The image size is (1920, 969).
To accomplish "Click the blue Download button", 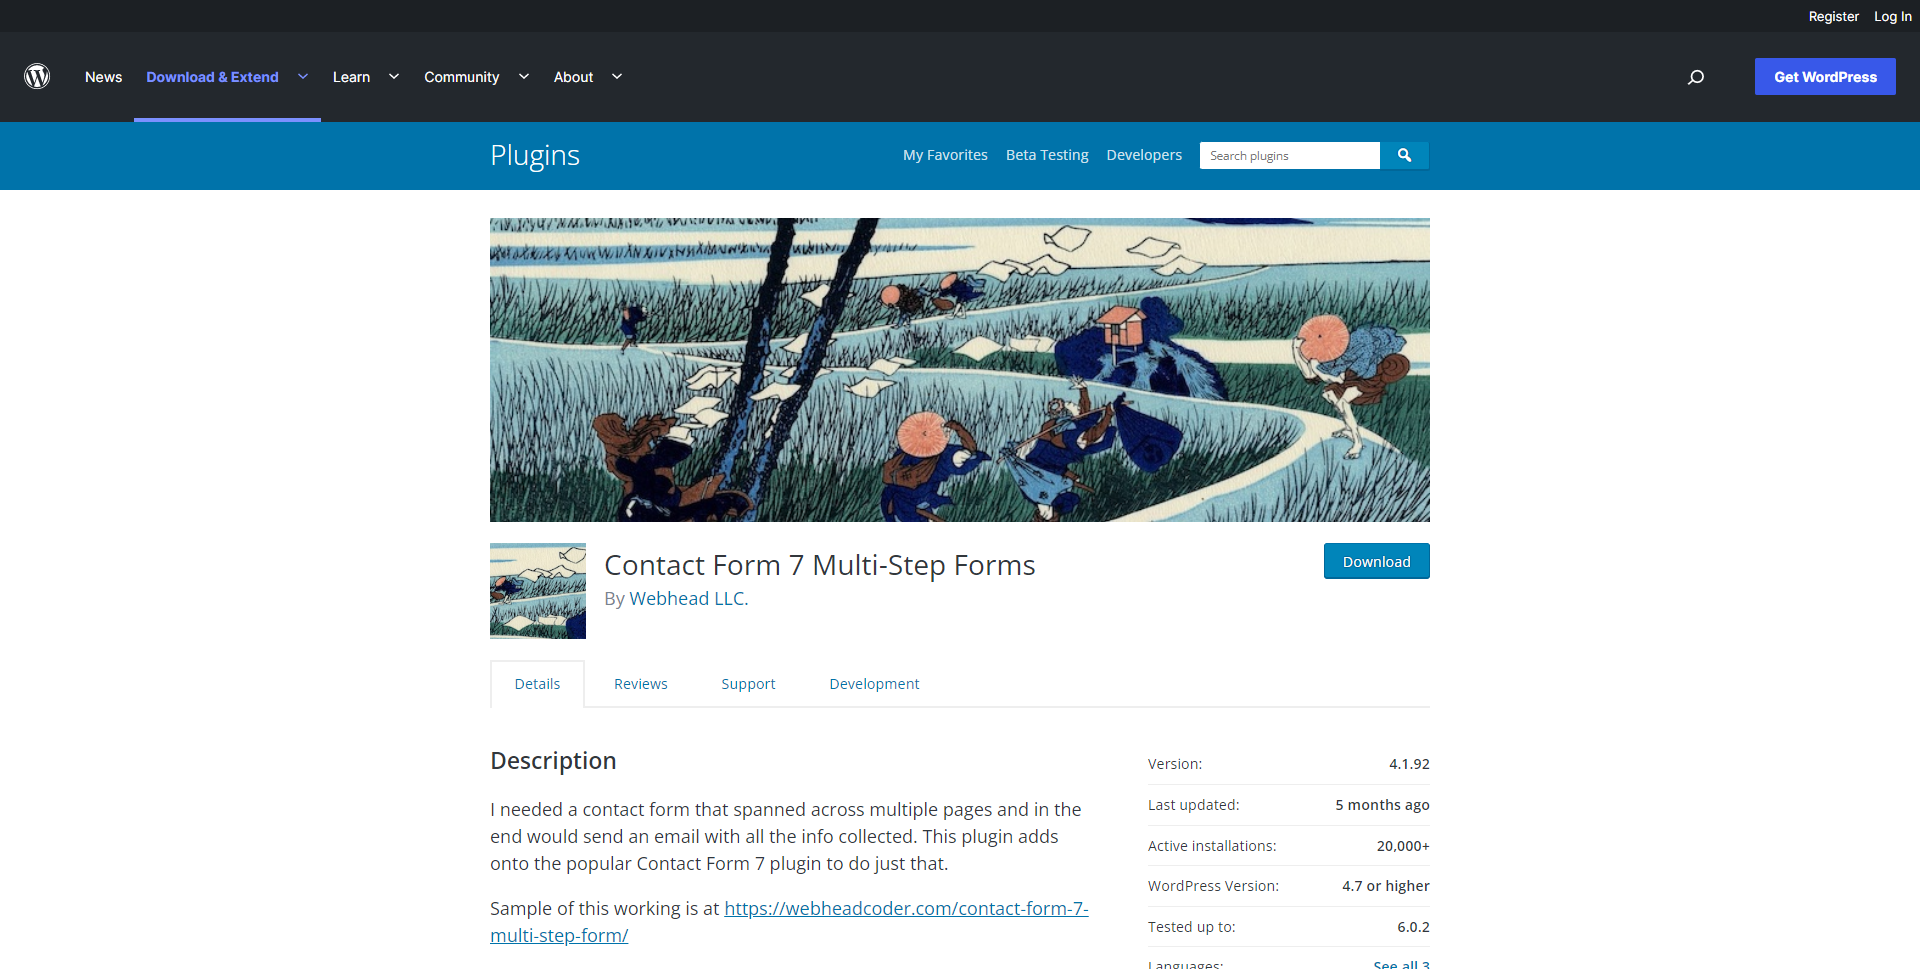I will (1377, 561).
